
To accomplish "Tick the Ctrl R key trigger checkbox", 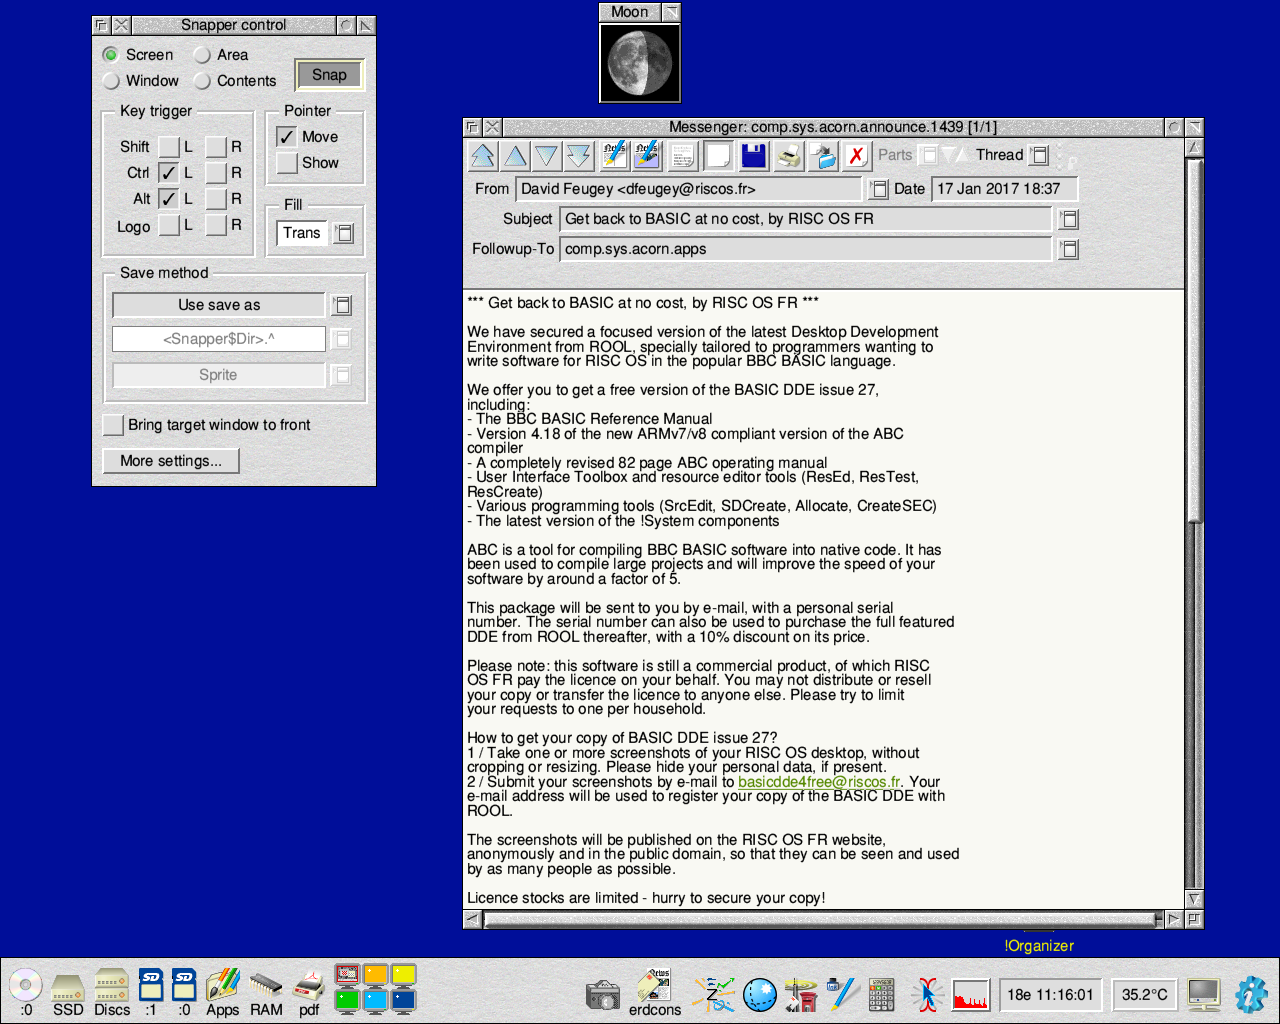I will click(x=216, y=173).
